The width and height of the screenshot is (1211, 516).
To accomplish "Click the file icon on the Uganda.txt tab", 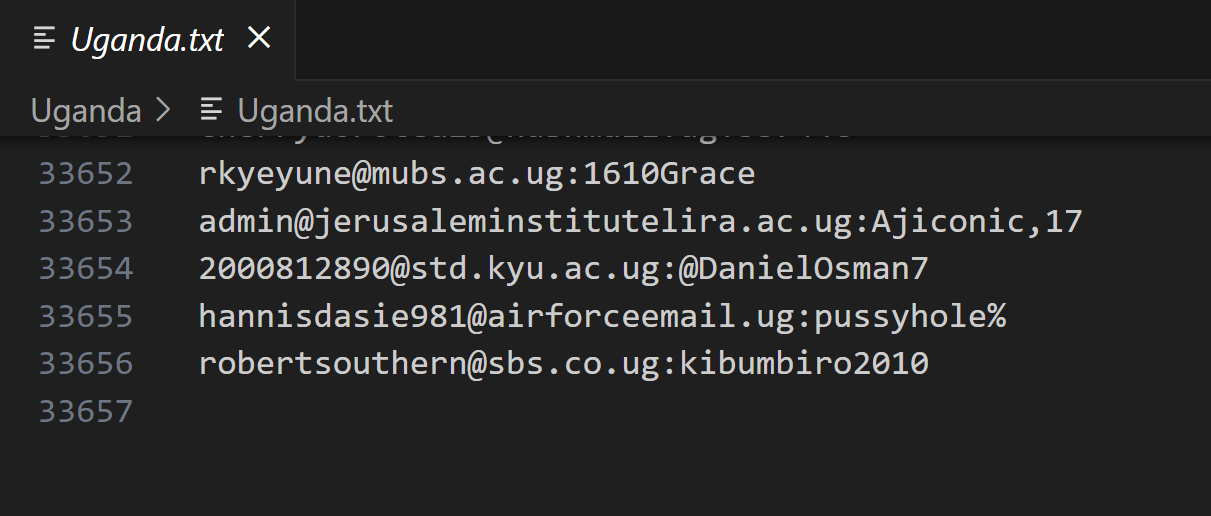I will [x=43, y=39].
